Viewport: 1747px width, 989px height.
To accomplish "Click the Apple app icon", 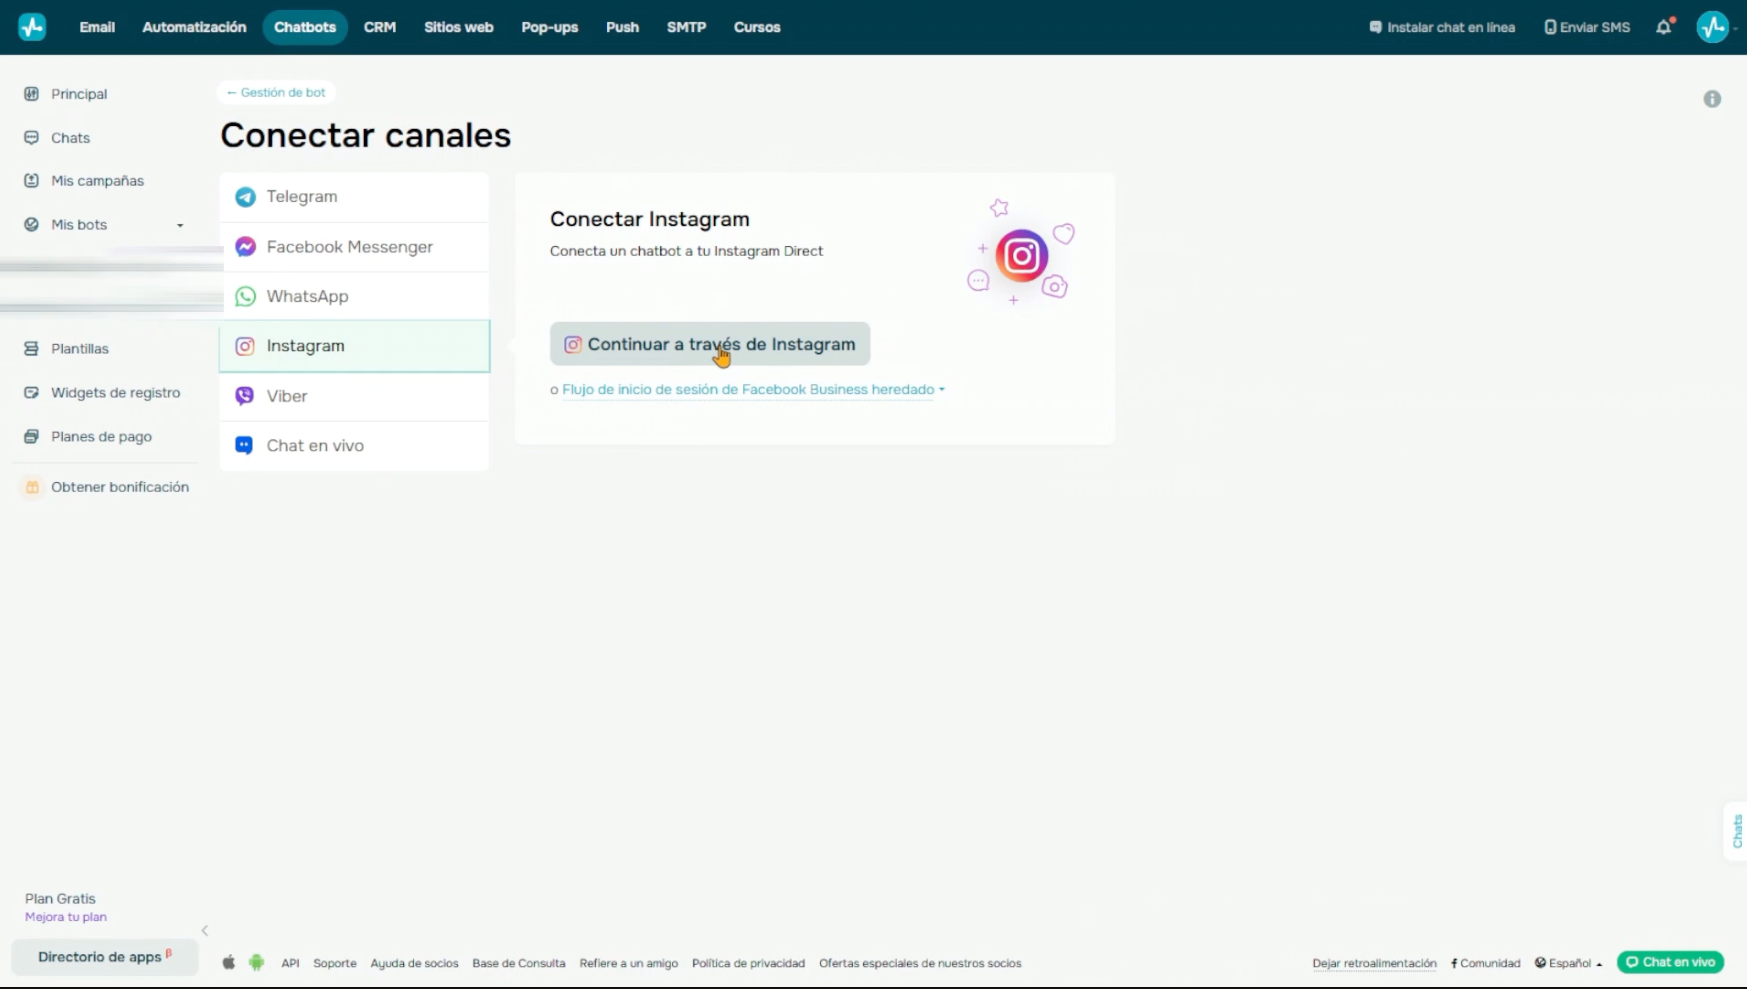I will click(229, 963).
